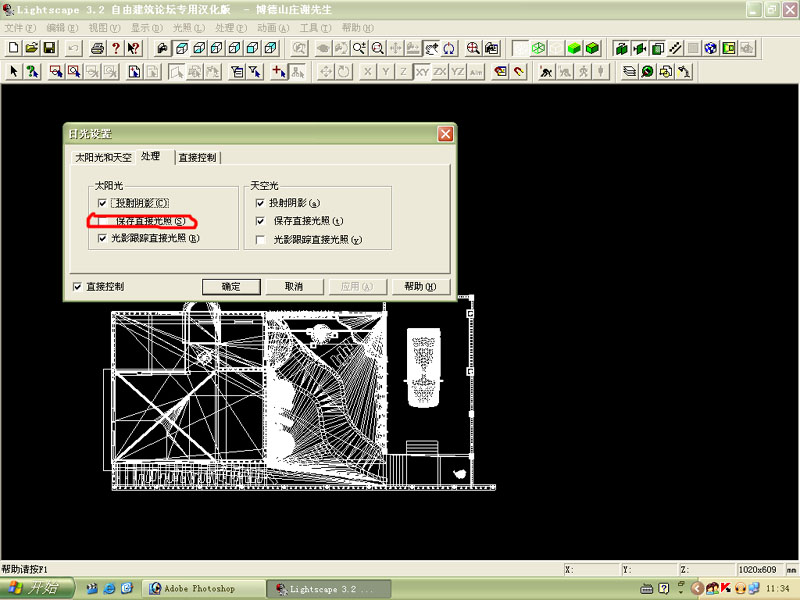The width and height of the screenshot is (800, 600).
Task: Toggle 太阳光 光影跟踪直接光照(R) checkbox
Action: [x=102, y=238]
